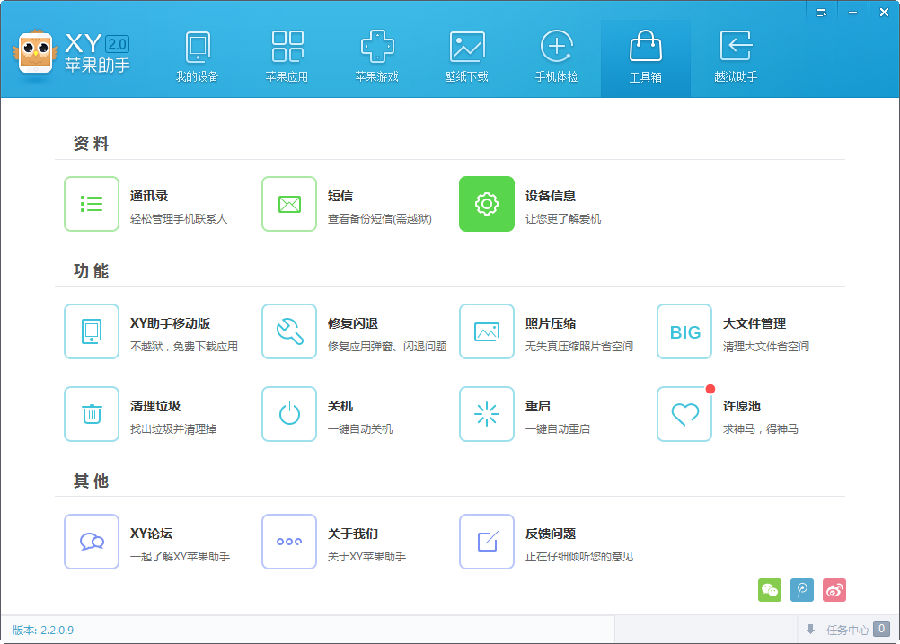Click the XY苹果助手 owl logo
900x644 pixels.
(35, 52)
